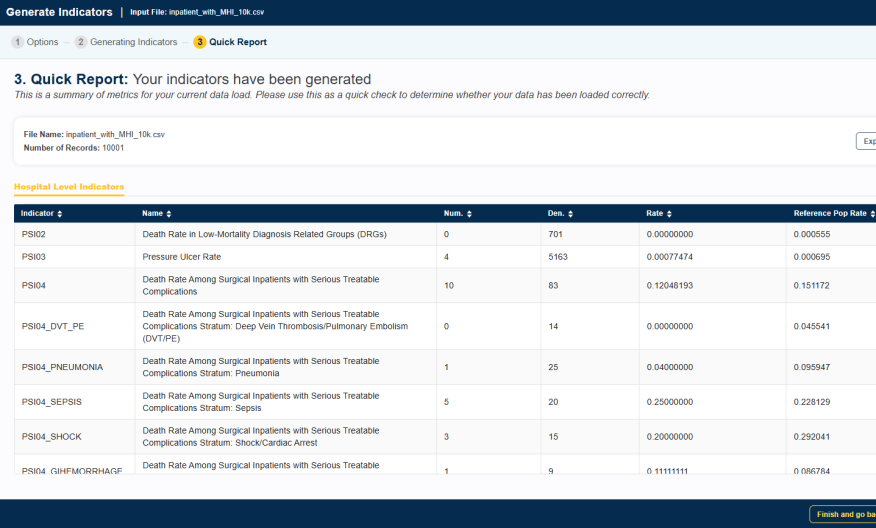Click Finish and go back button

[x=842, y=514]
